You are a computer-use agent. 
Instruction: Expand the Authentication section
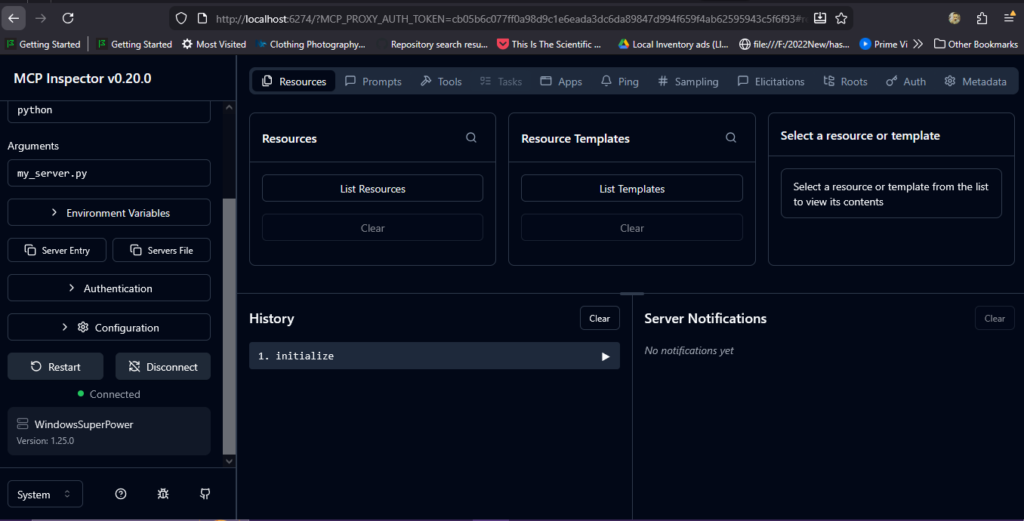coord(109,288)
